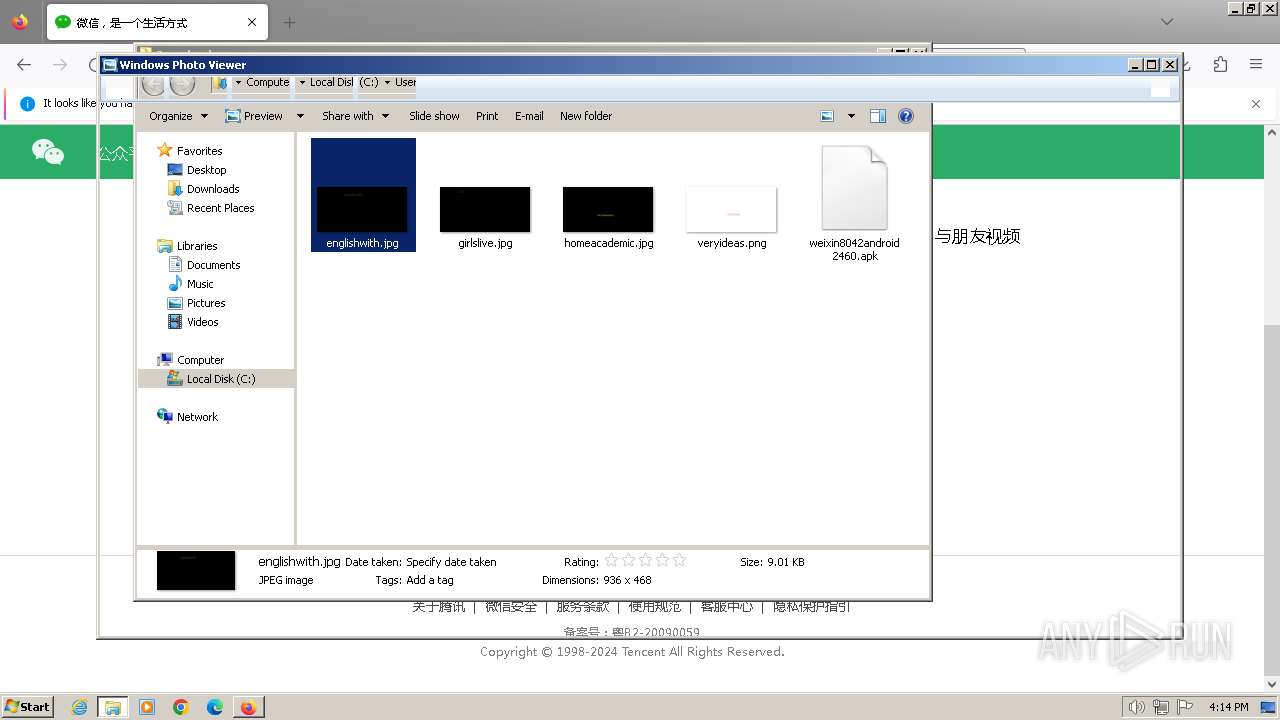Create a New folder
This screenshot has height=720, width=1280.
586,116
